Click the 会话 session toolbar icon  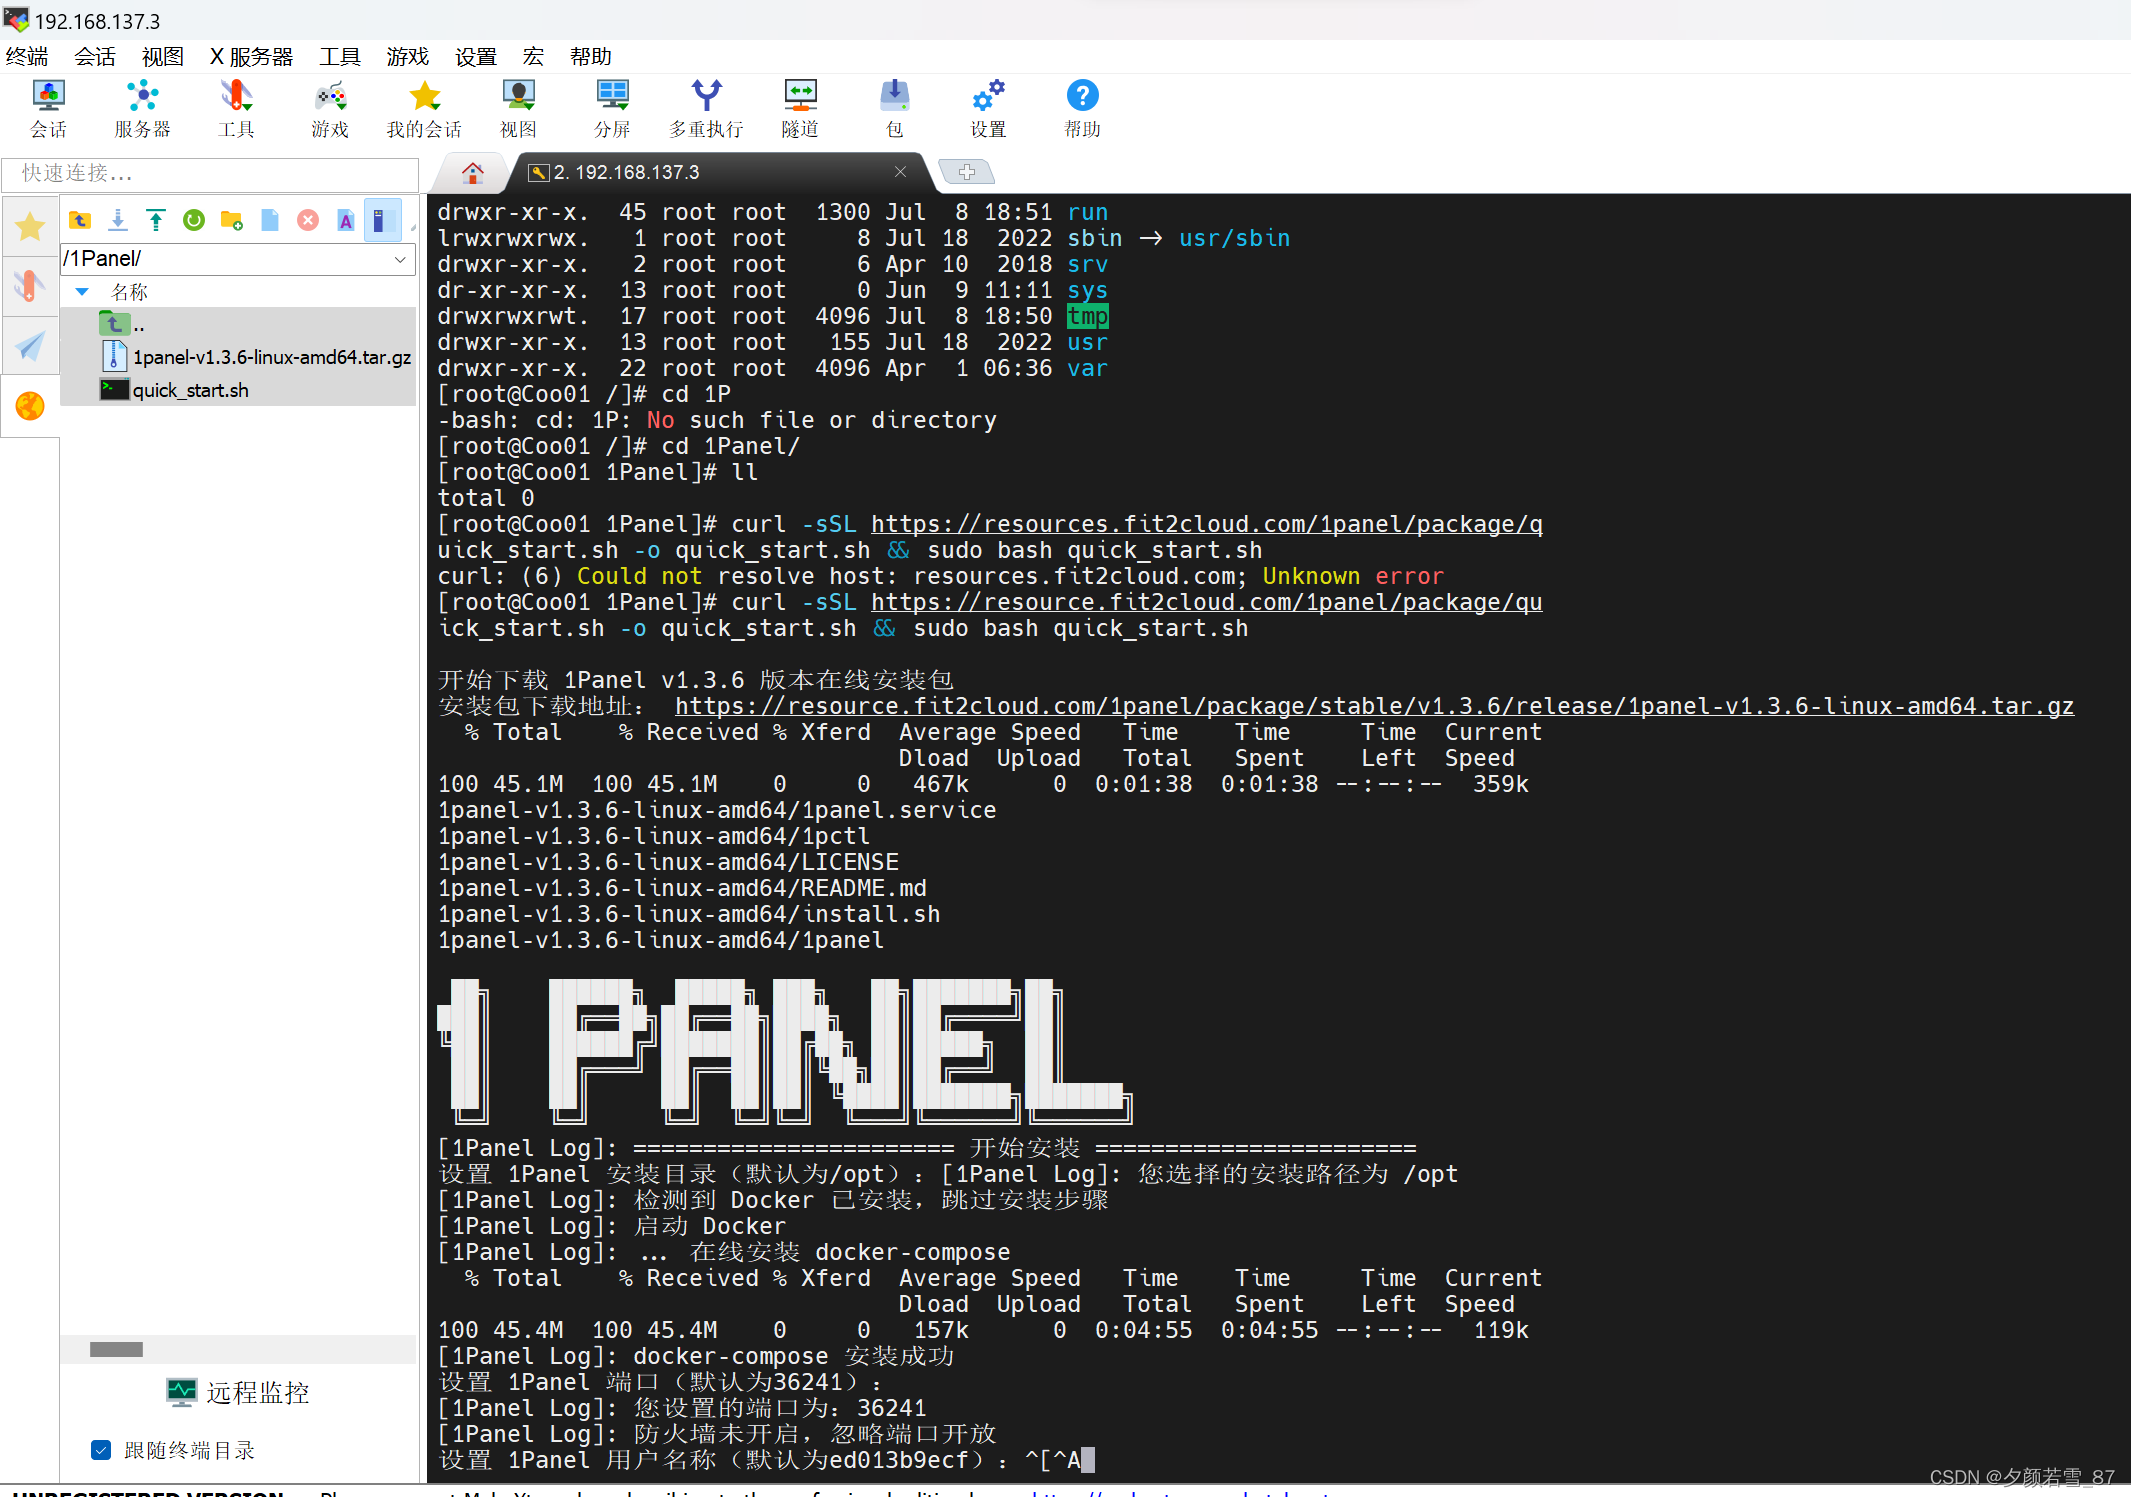[x=48, y=109]
